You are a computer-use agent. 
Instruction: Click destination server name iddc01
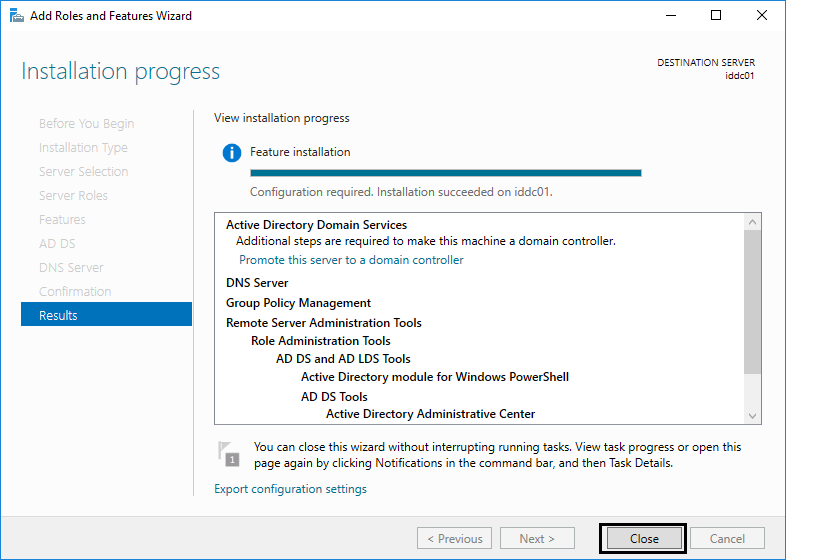[x=739, y=76]
